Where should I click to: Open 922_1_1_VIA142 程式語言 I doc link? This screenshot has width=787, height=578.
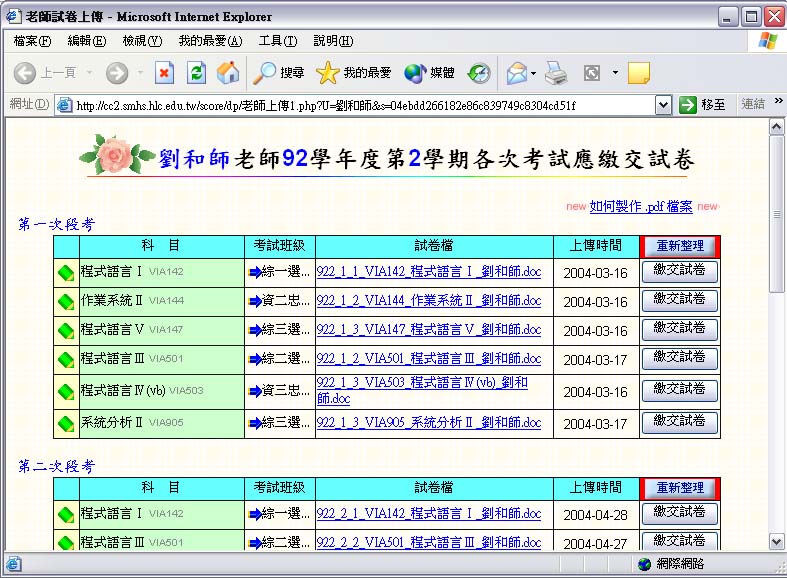coord(428,272)
